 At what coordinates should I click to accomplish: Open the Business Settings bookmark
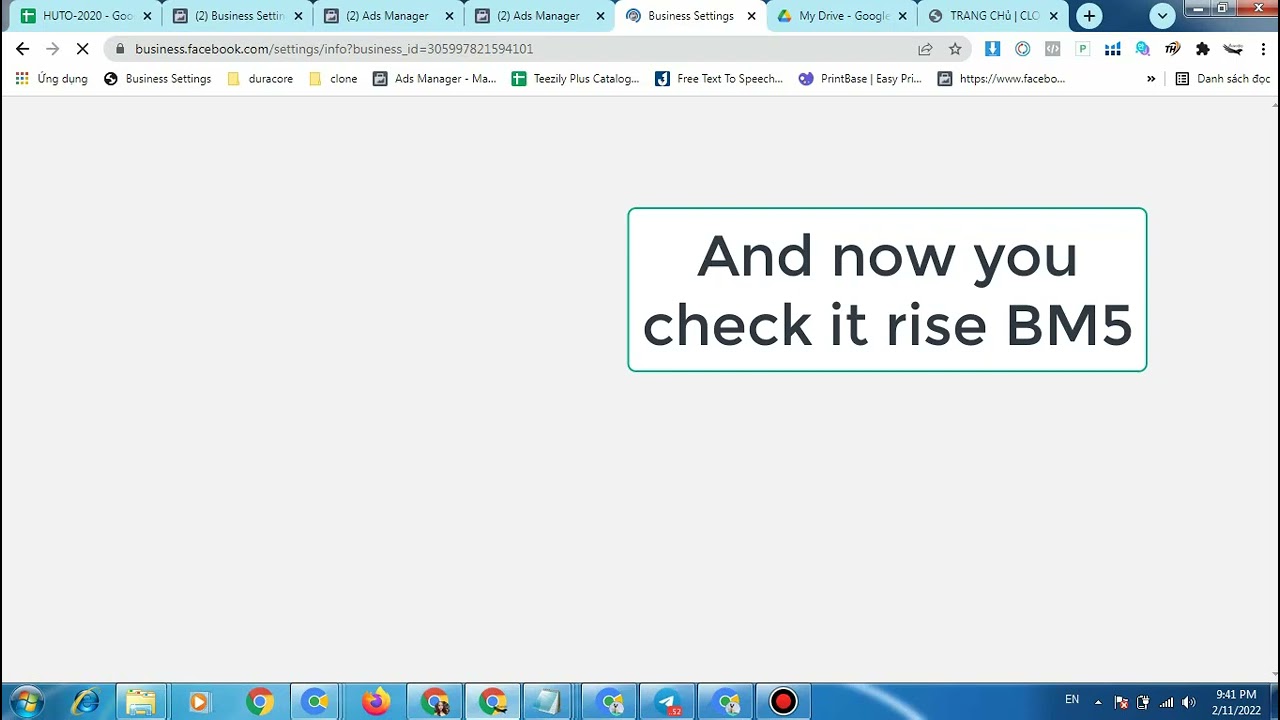tap(158, 79)
